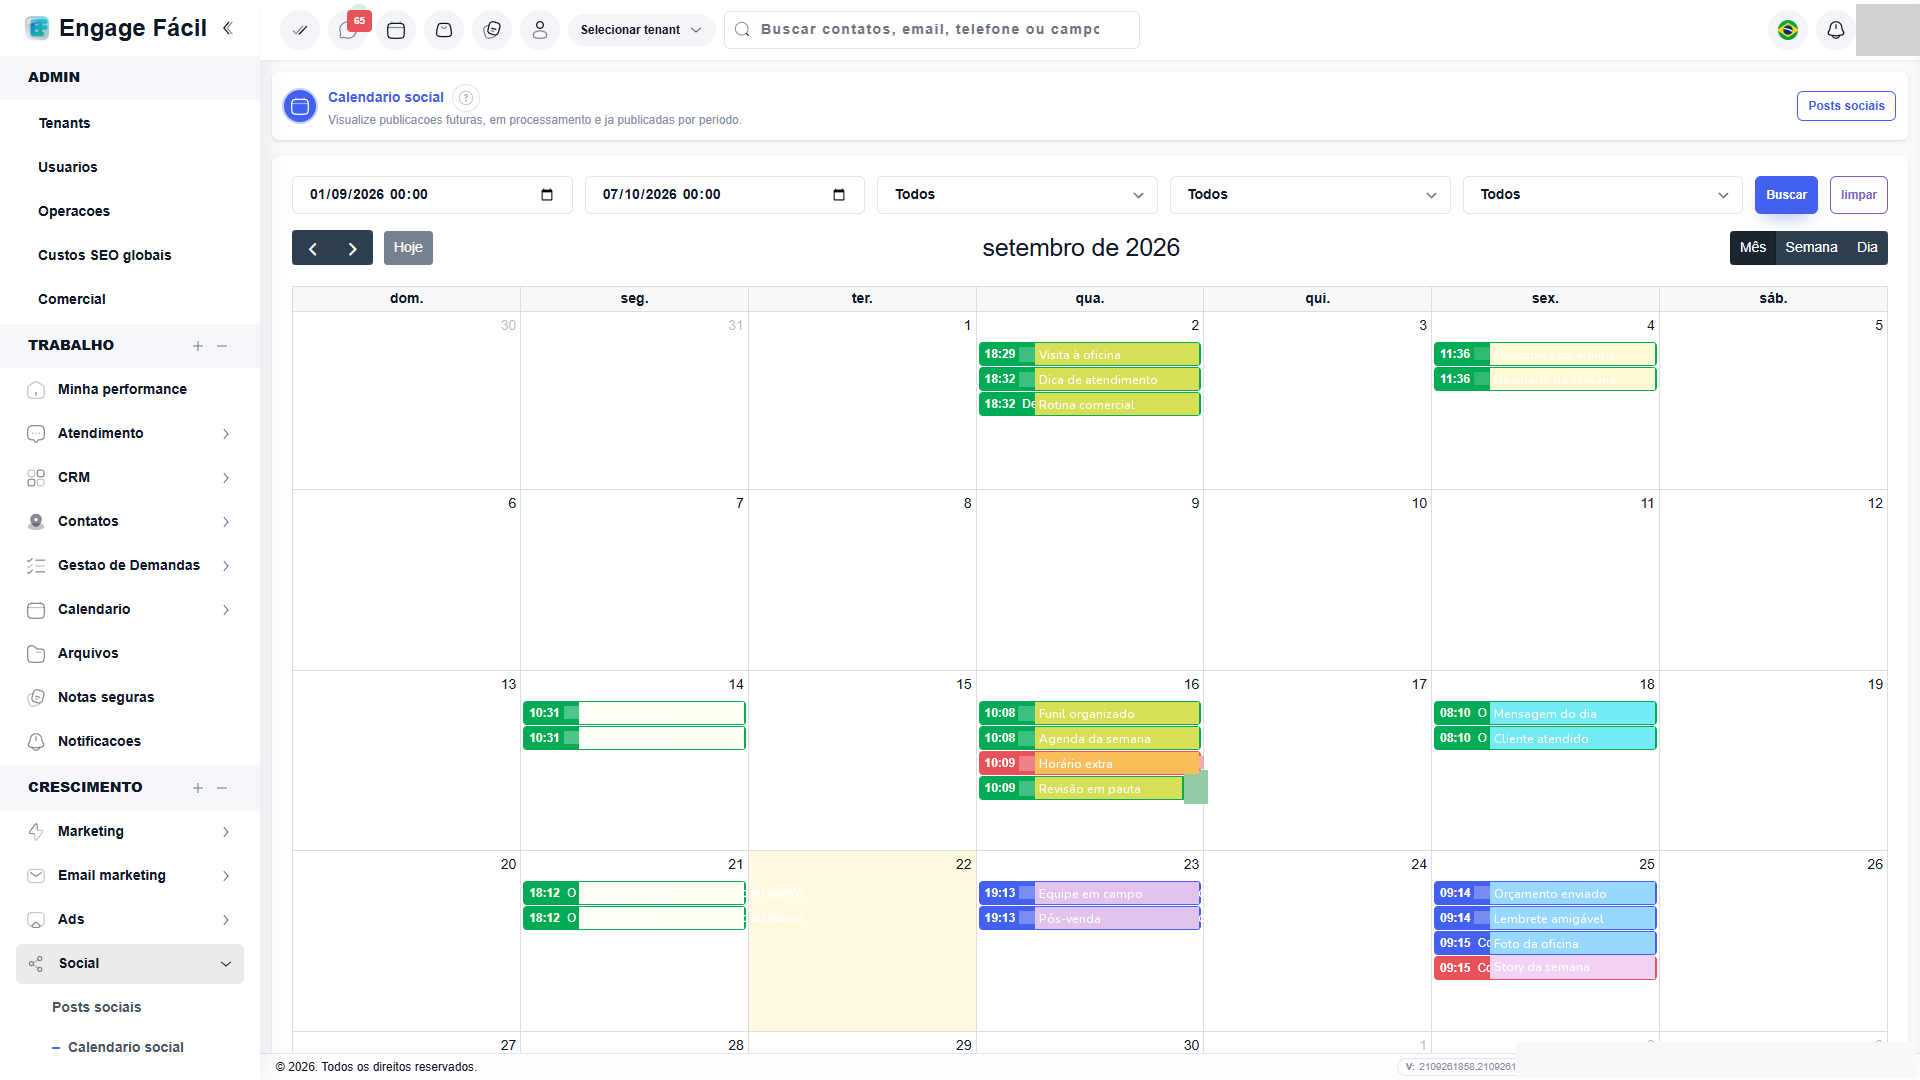The height and width of the screenshot is (1080, 1920).
Task: Open Tenants in the ADMIN menu
Action: pyautogui.click(x=64, y=124)
